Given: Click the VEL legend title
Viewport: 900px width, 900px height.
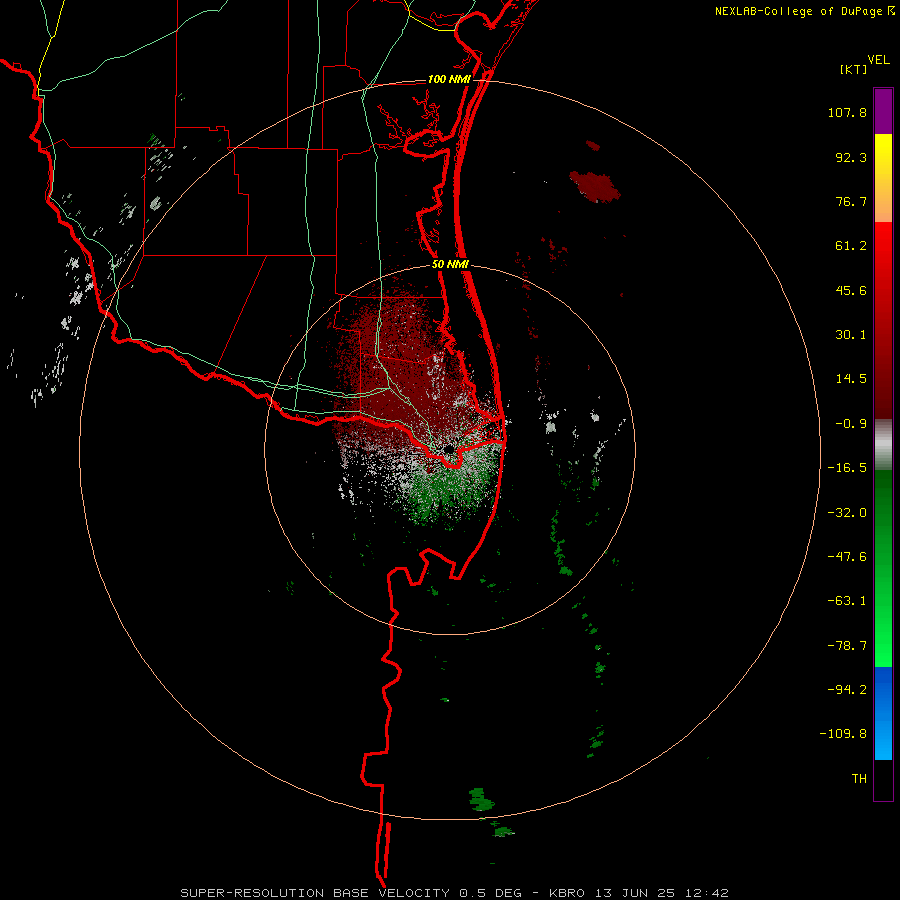Looking at the screenshot, I should click(878, 60).
